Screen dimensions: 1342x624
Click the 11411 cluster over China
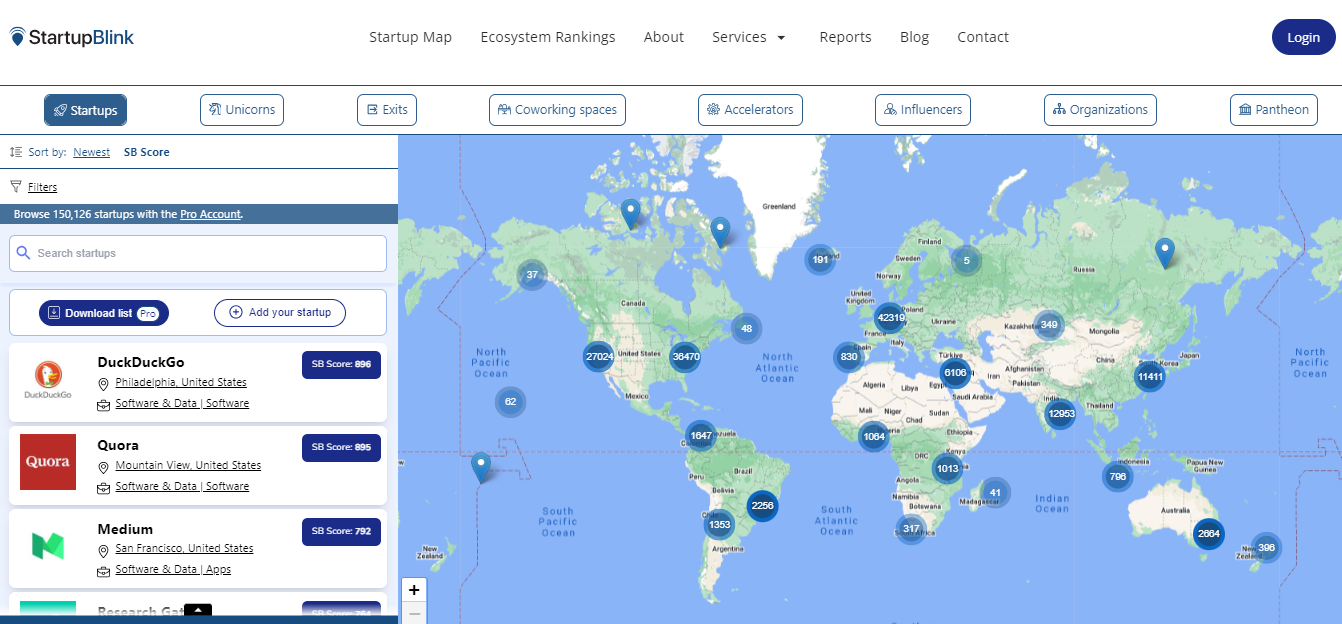pos(1149,377)
